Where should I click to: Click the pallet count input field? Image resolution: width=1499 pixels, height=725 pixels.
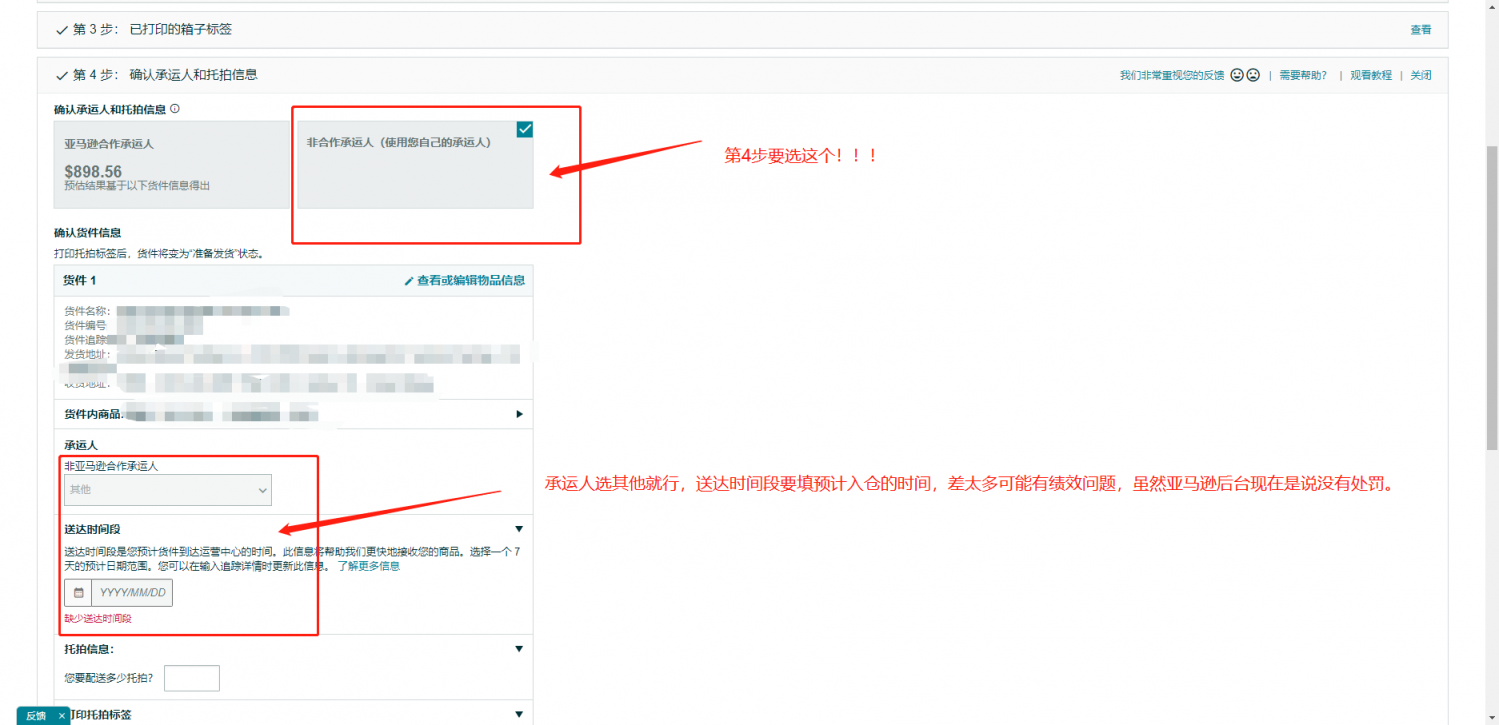click(192, 678)
